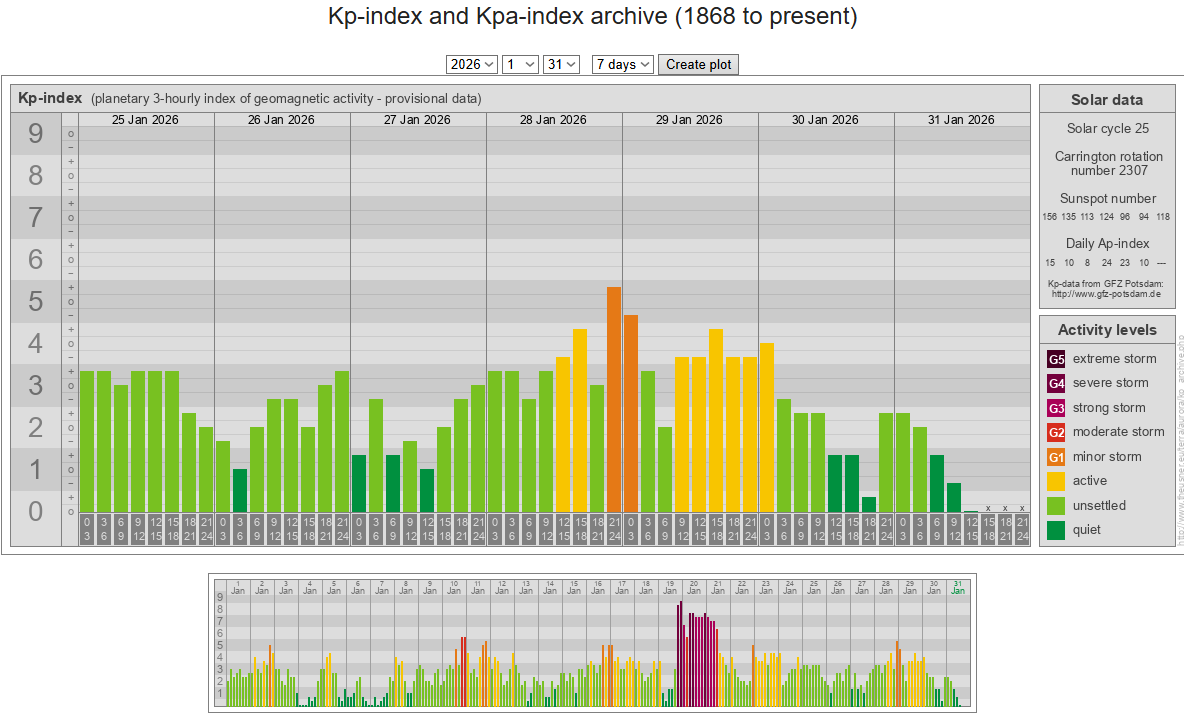Image resolution: width=1184 pixels, height=713 pixels.
Task: Click the 'Kp-index' panel title
Action: coord(50,98)
